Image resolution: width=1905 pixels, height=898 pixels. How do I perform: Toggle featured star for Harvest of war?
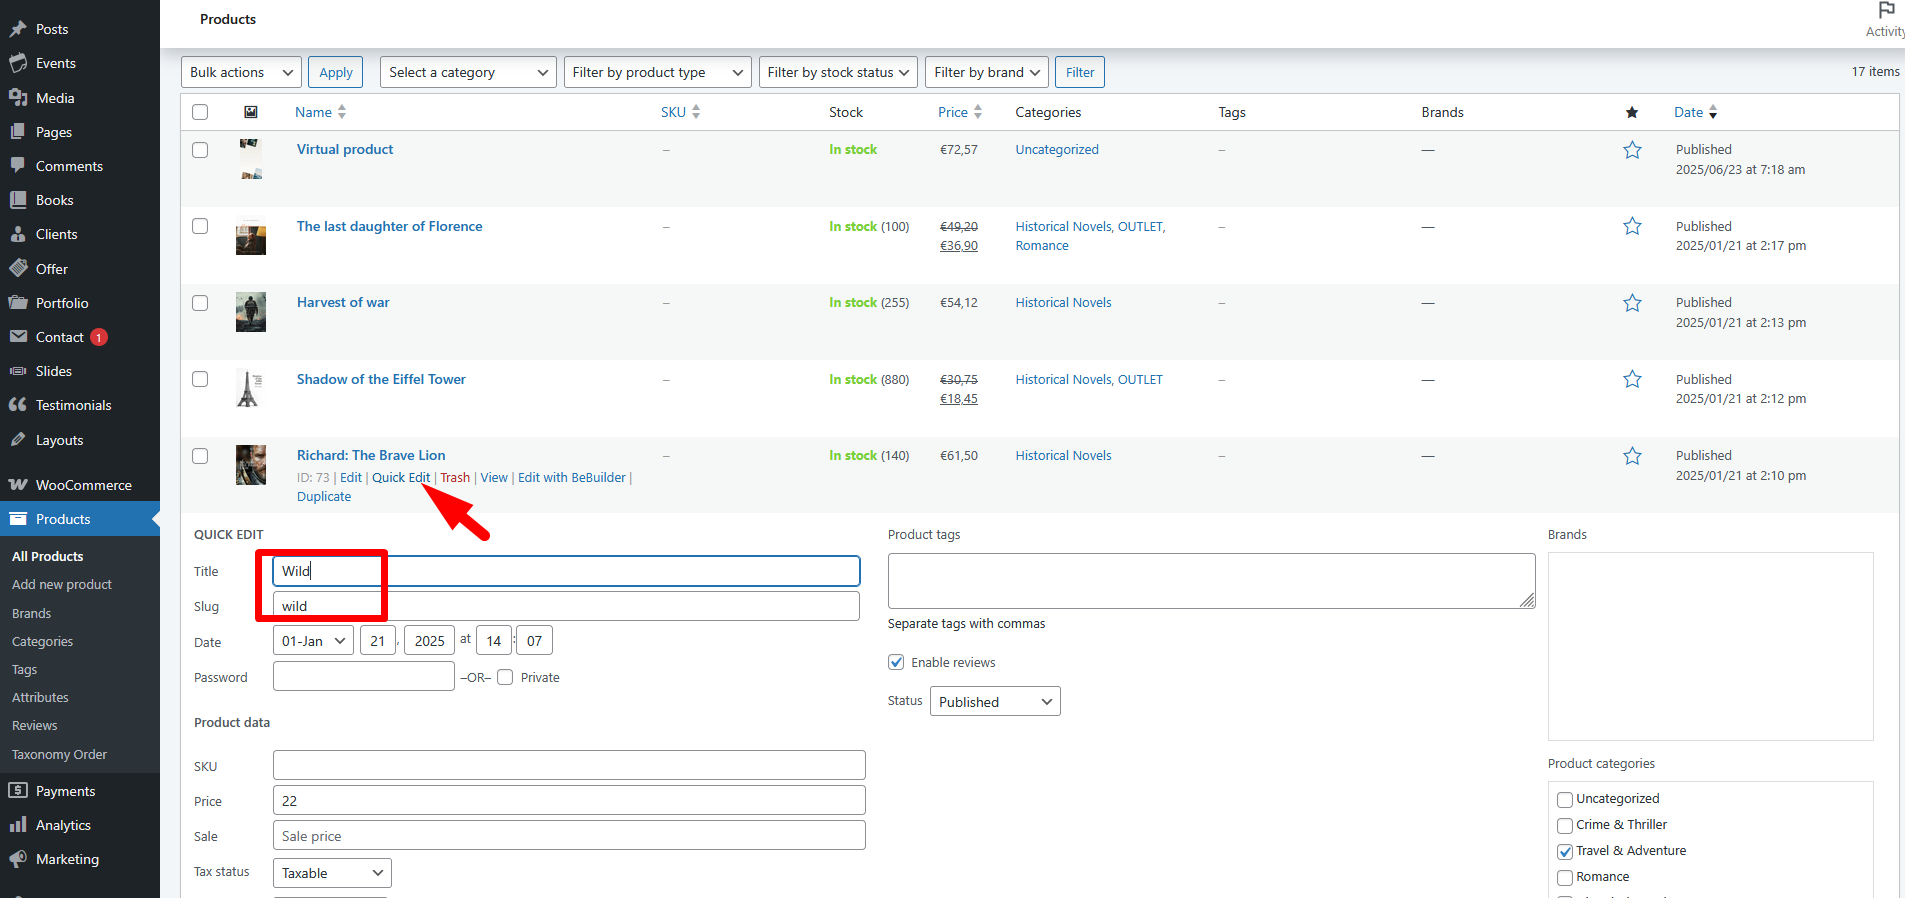point(1632,303)
